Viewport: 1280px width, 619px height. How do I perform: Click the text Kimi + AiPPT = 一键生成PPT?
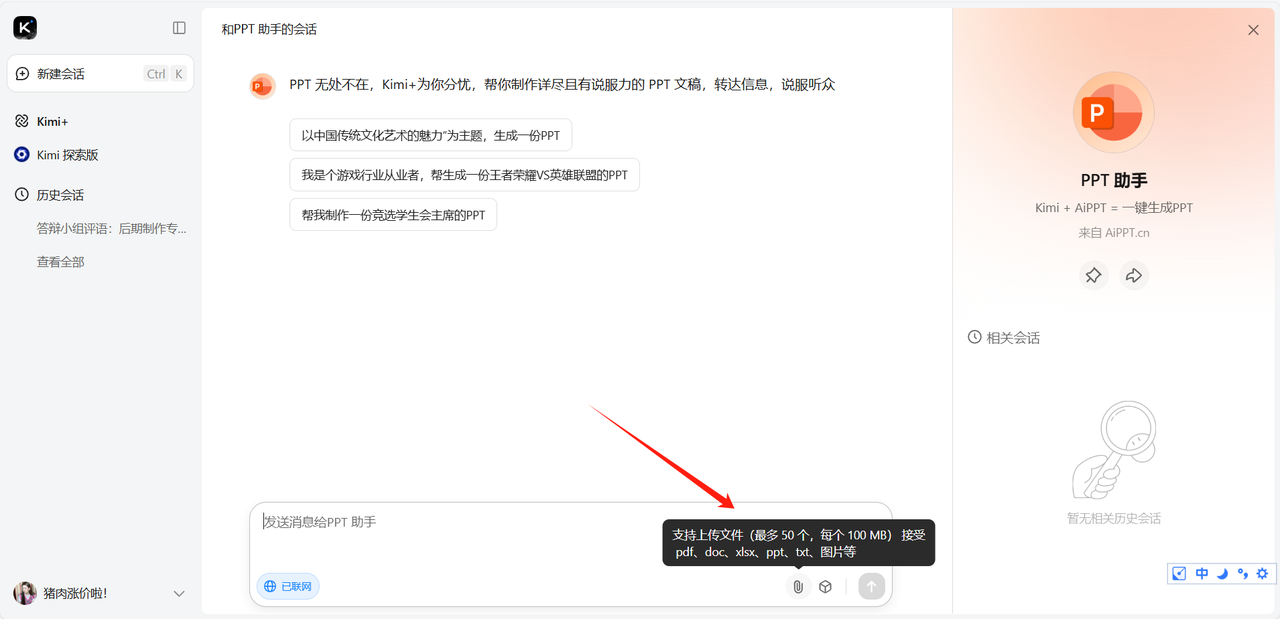(1114, 208)
